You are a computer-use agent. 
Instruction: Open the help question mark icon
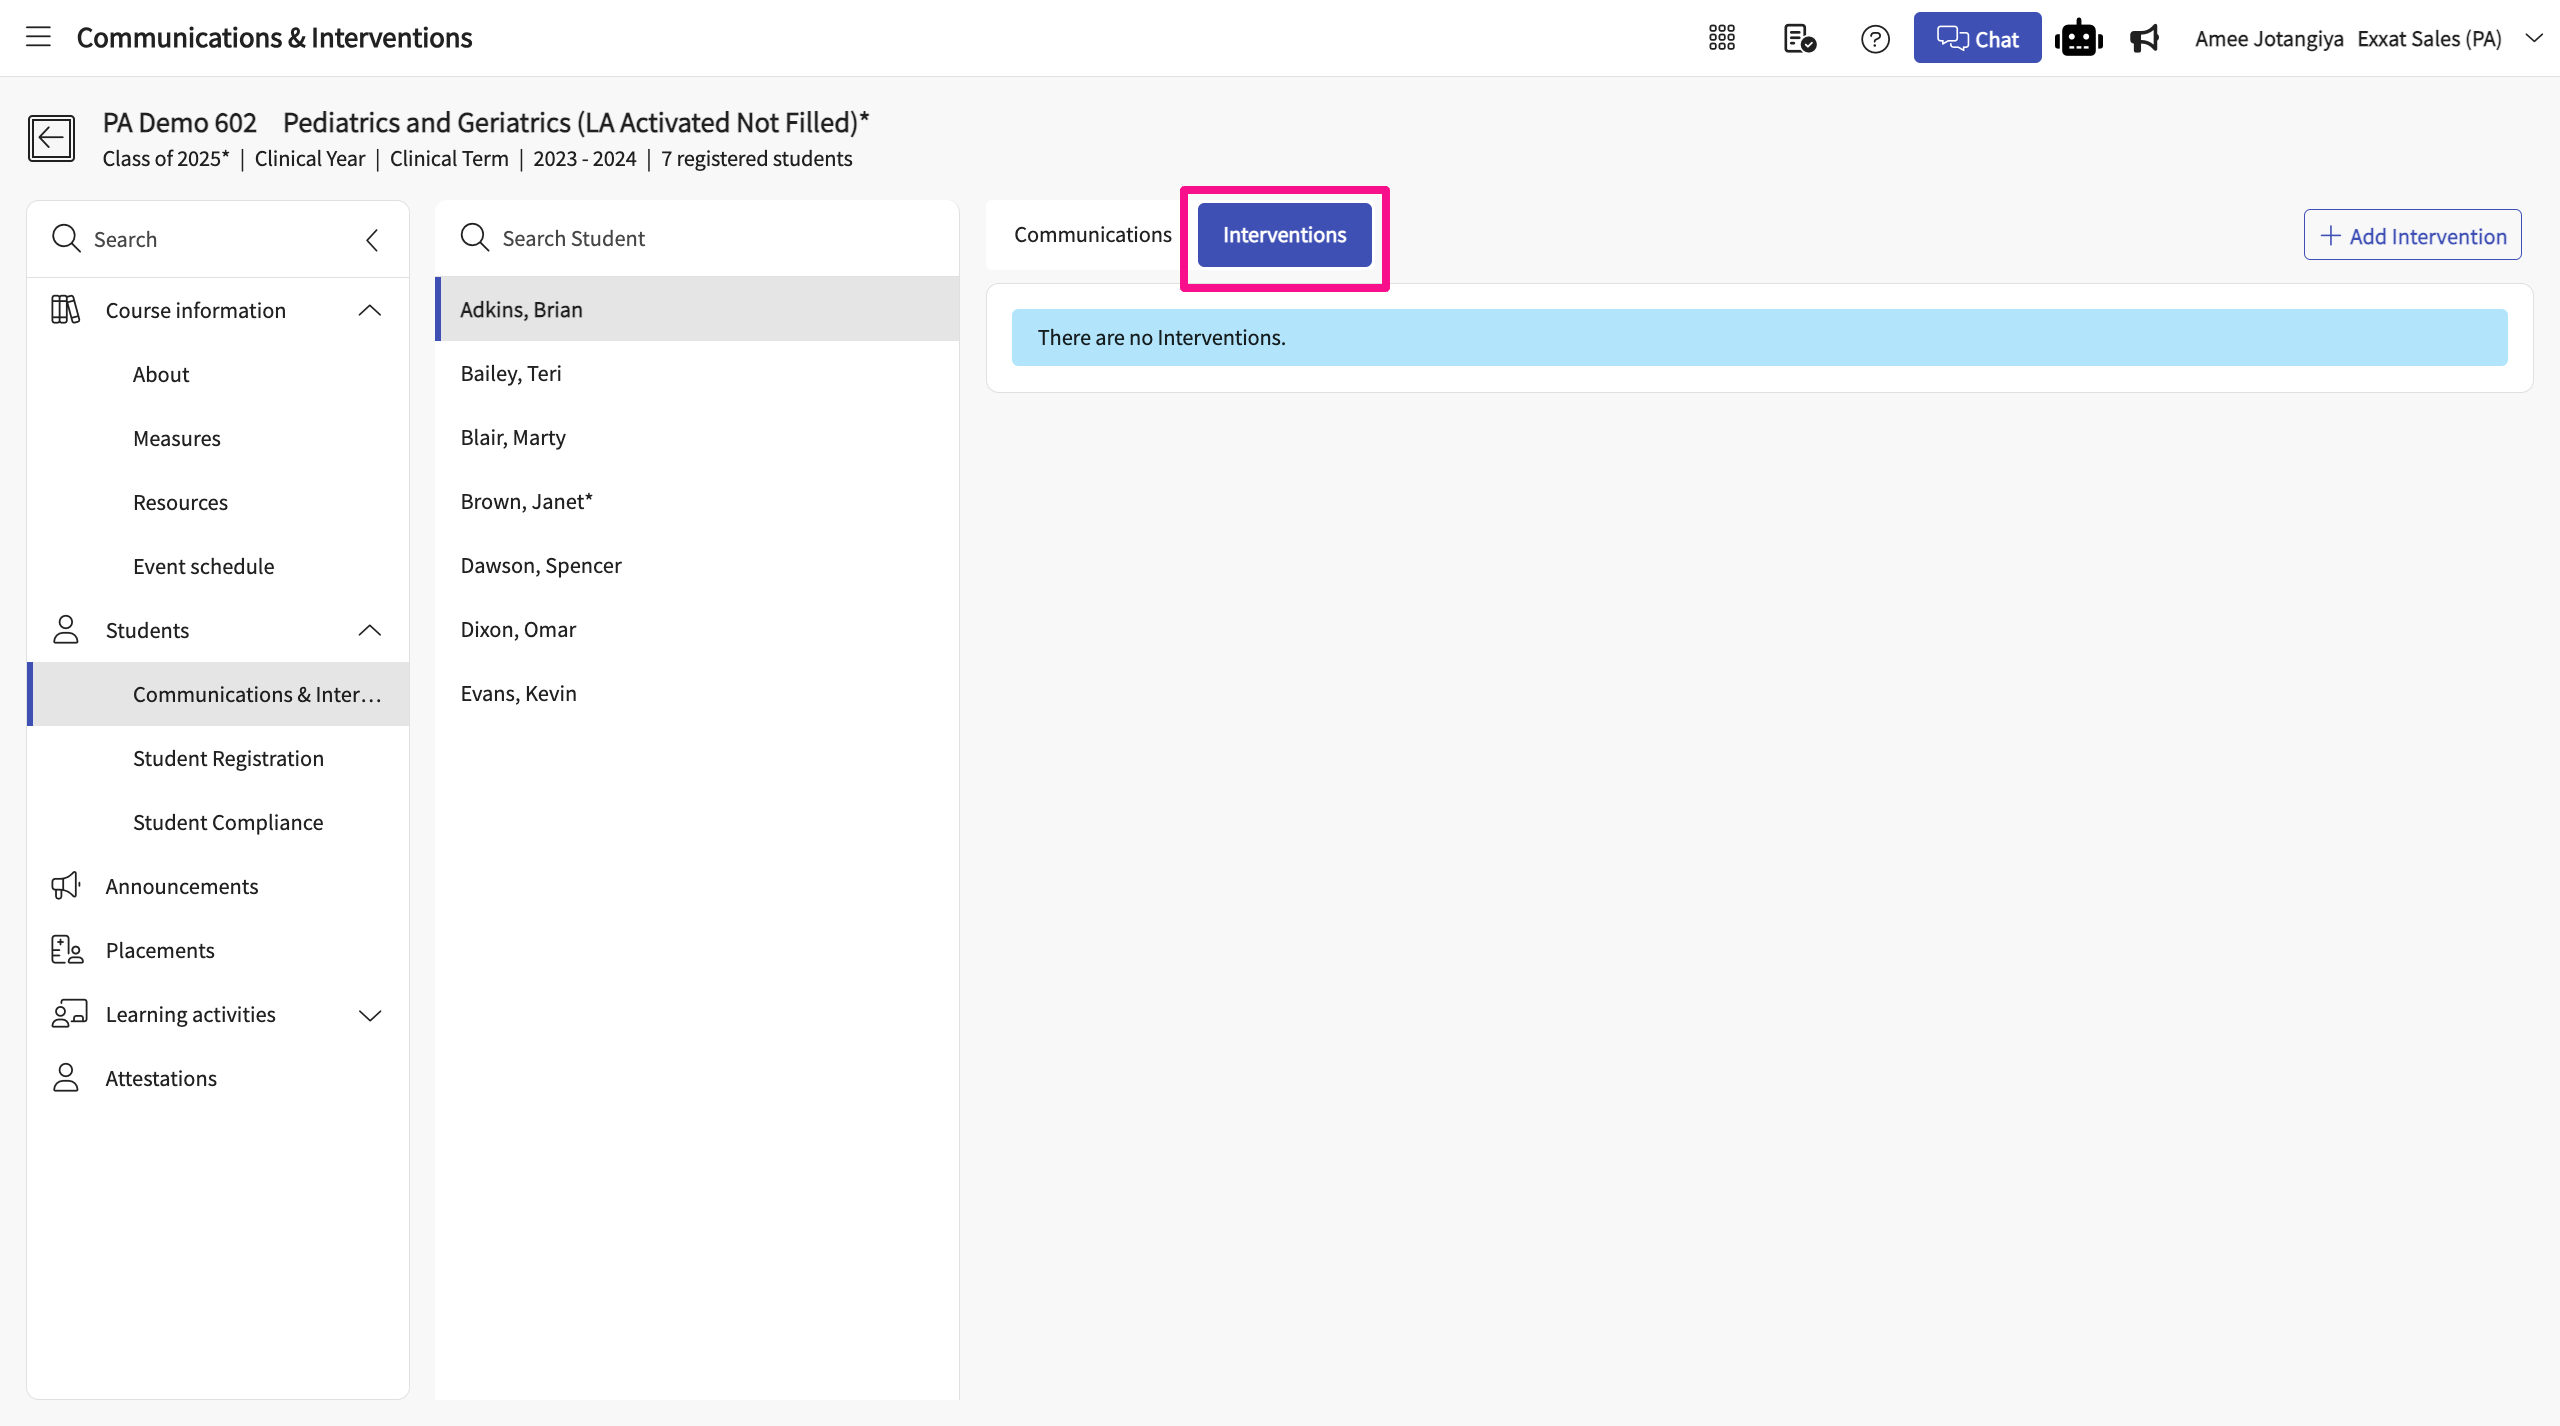pyautogui.click(x=1875, y=39)
